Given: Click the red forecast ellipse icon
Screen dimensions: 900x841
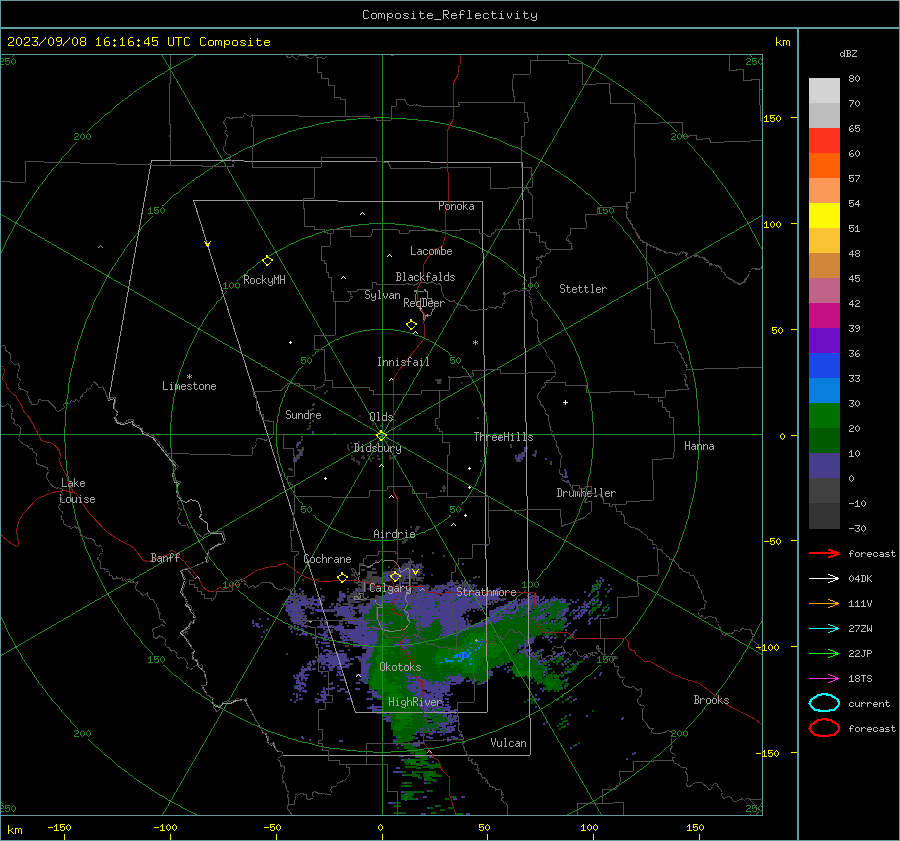Looking at the screenshot, I should 824,728.
